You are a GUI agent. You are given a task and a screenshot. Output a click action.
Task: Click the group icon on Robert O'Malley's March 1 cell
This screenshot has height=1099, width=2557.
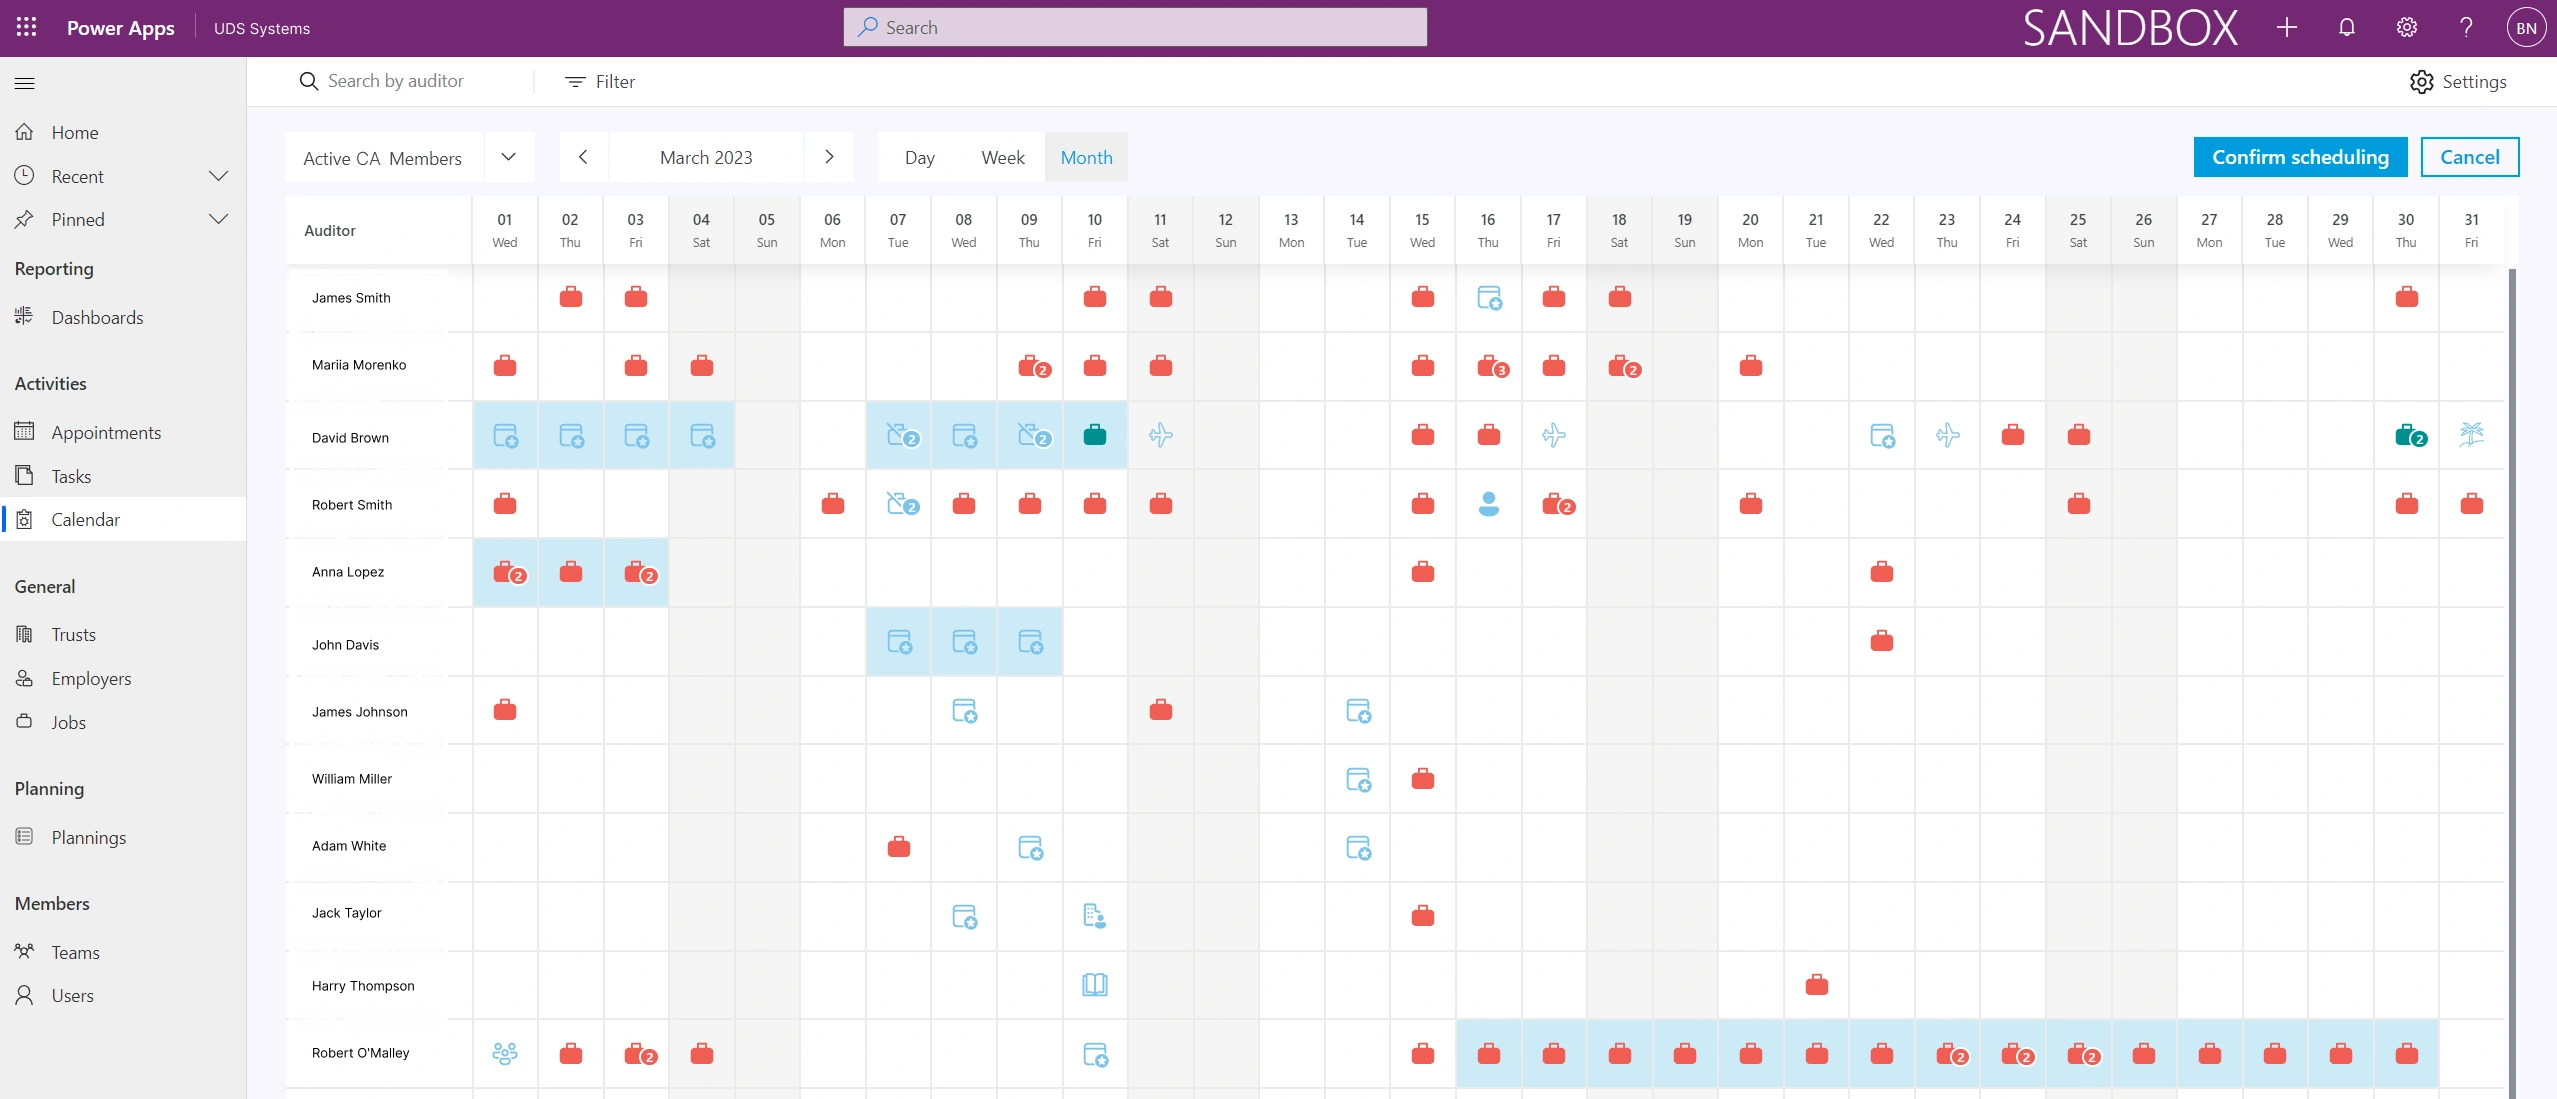point(504,1052)
